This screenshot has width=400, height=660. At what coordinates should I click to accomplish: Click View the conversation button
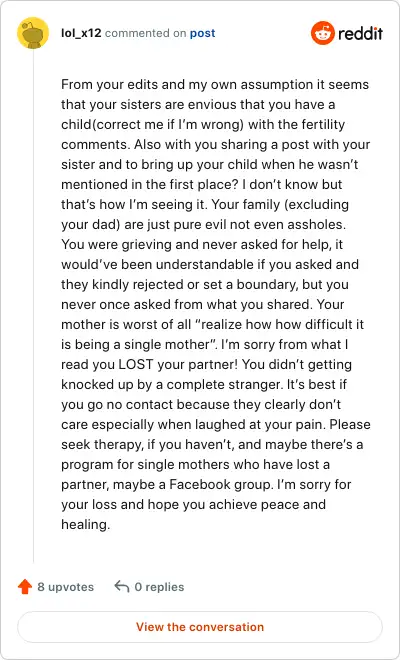click(x=200, y=626)
